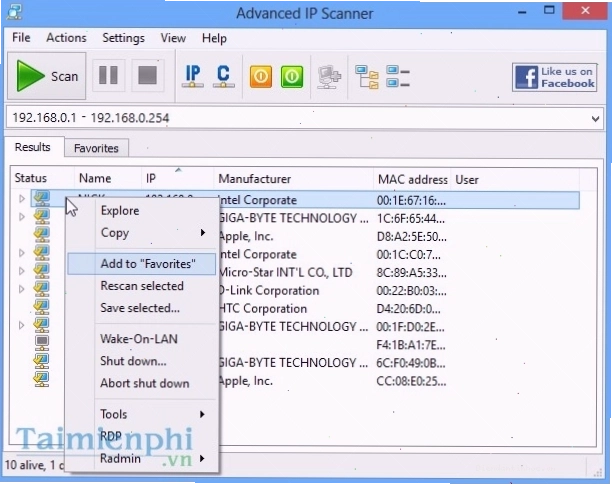Screen dimensions: 612x485
Task: Click the green power Wake-On-LAN icon
Action: 292,76
